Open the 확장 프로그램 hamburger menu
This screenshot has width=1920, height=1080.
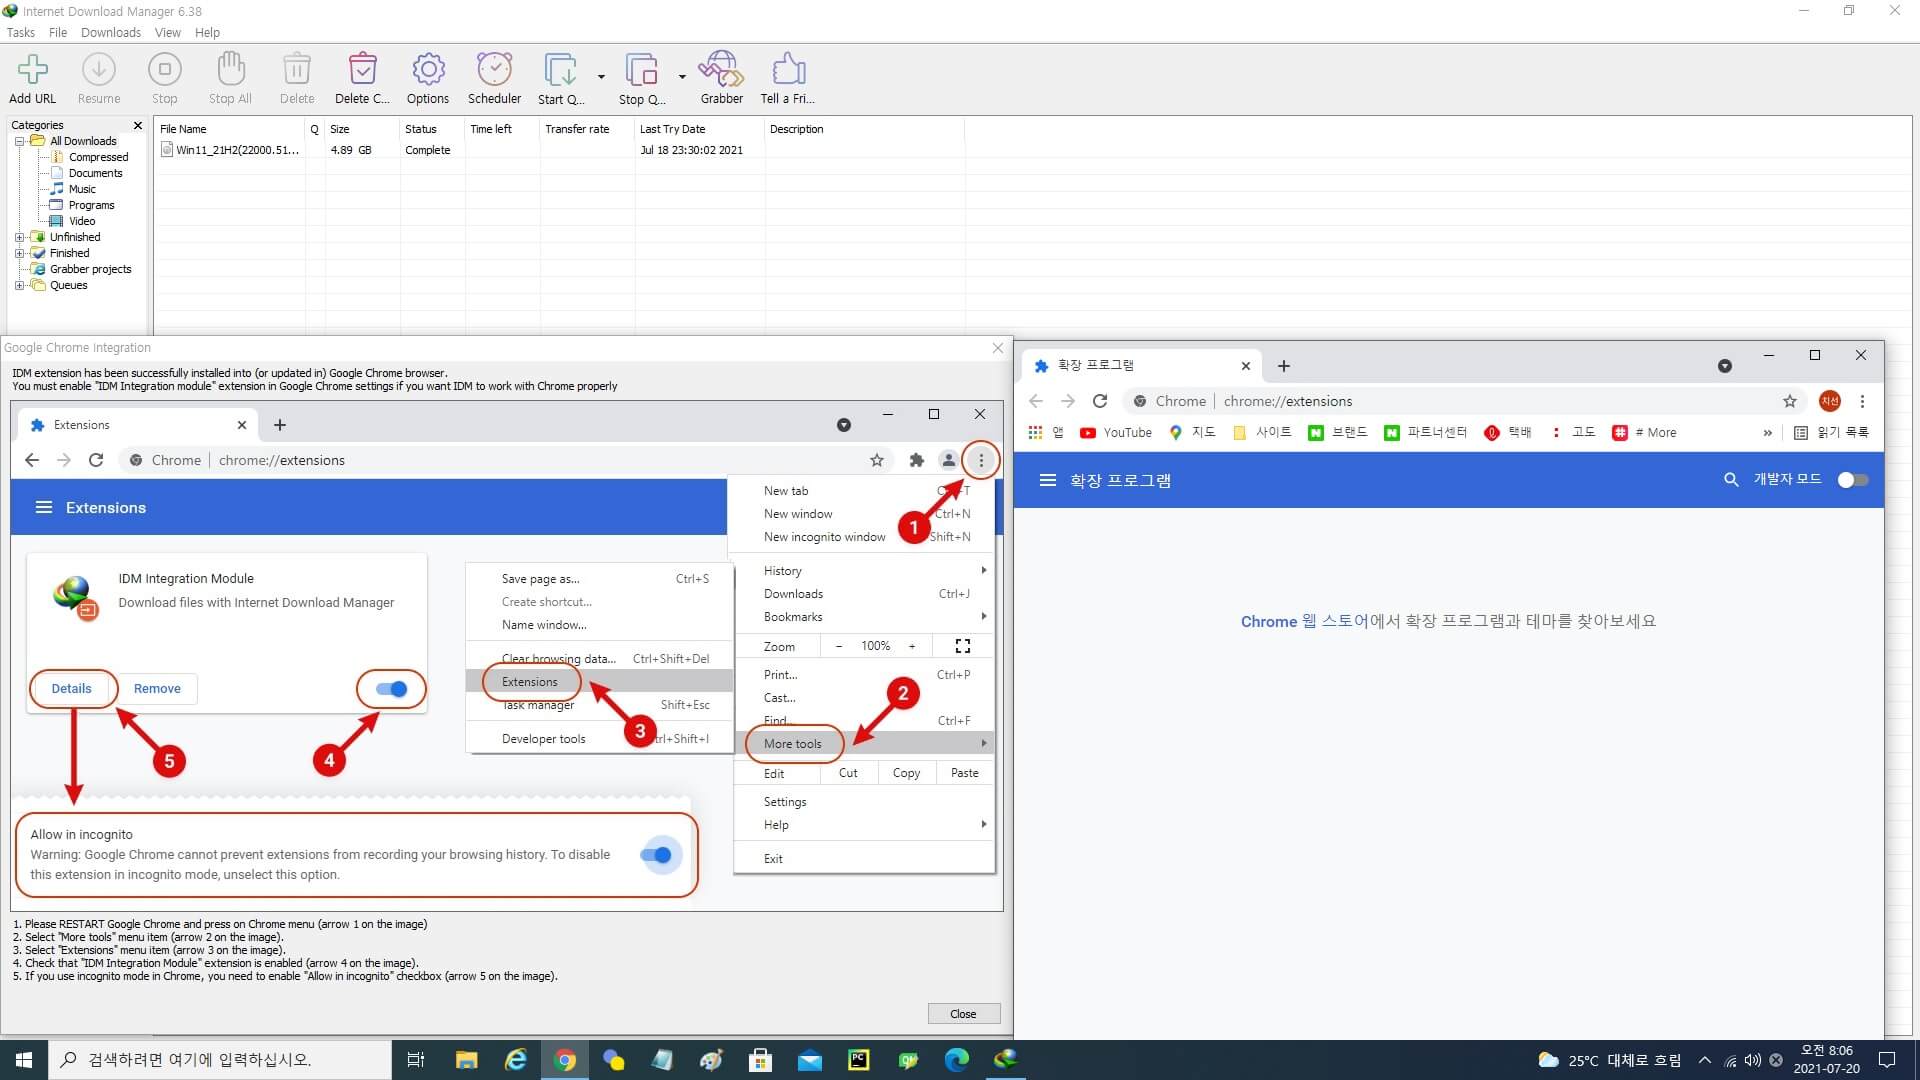[x=1047, y=480]
